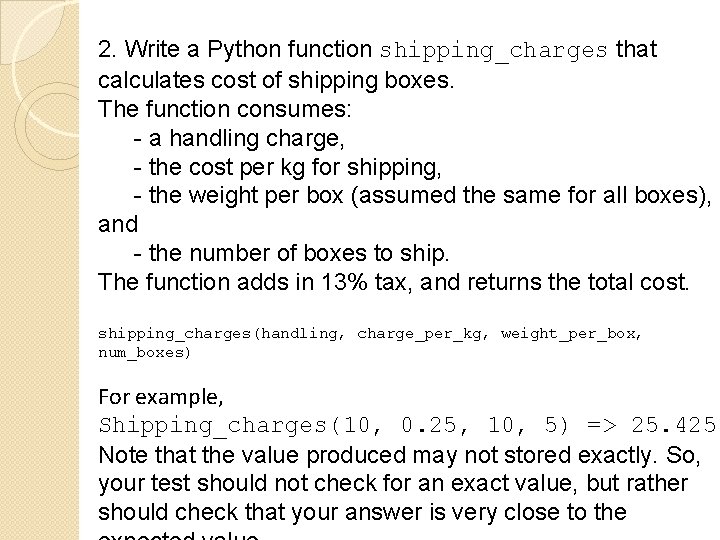This screenshot has height=540, width=720.
Task: Click the standalone word "and"
Action: click(118, 225)
